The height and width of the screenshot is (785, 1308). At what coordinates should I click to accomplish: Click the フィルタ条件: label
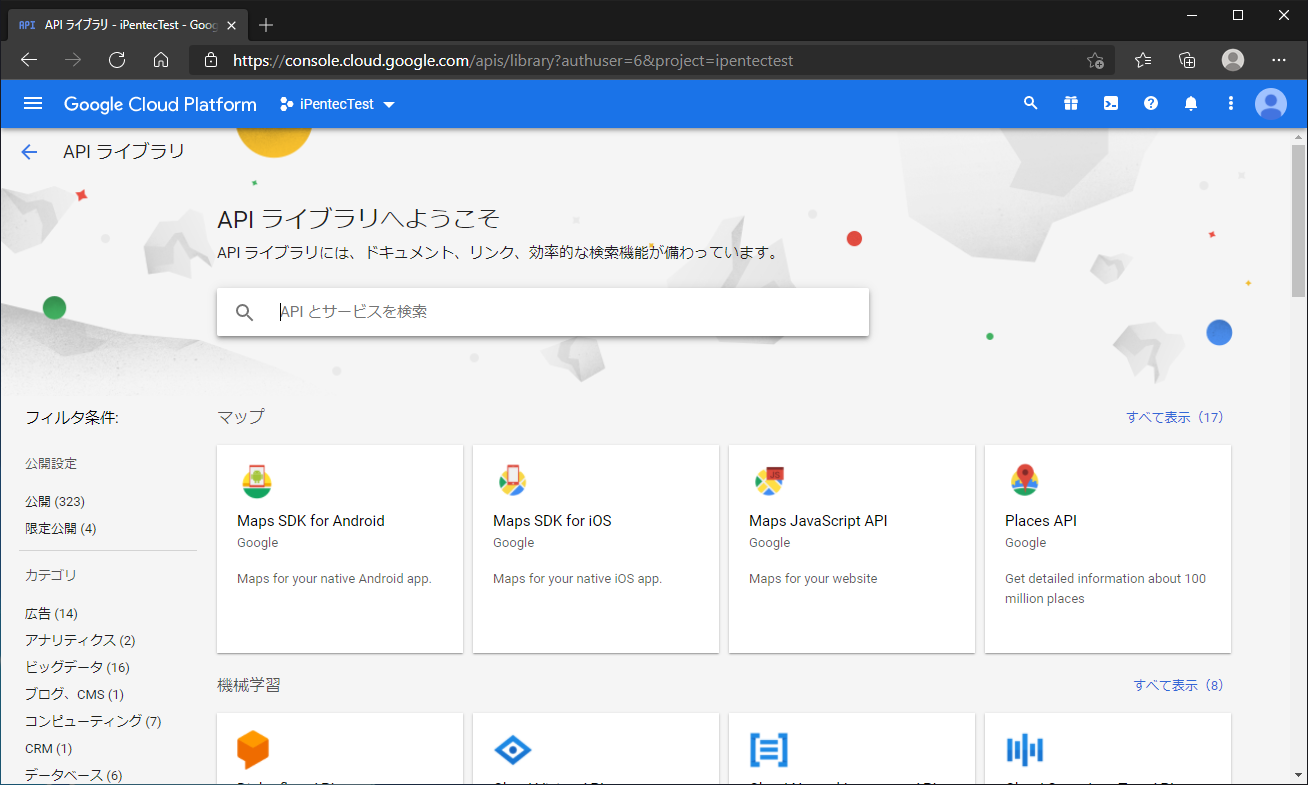[x=72, y=417]
